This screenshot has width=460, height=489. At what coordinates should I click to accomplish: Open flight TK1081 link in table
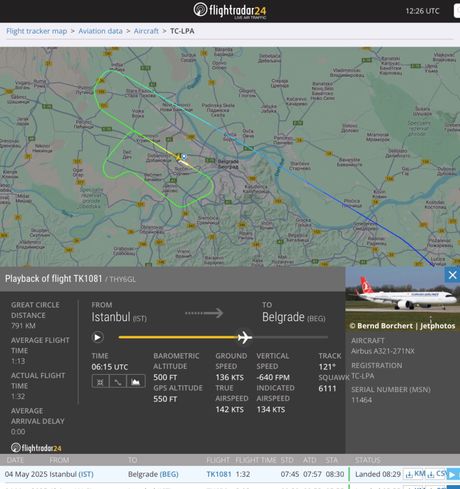tap(219, 474)
